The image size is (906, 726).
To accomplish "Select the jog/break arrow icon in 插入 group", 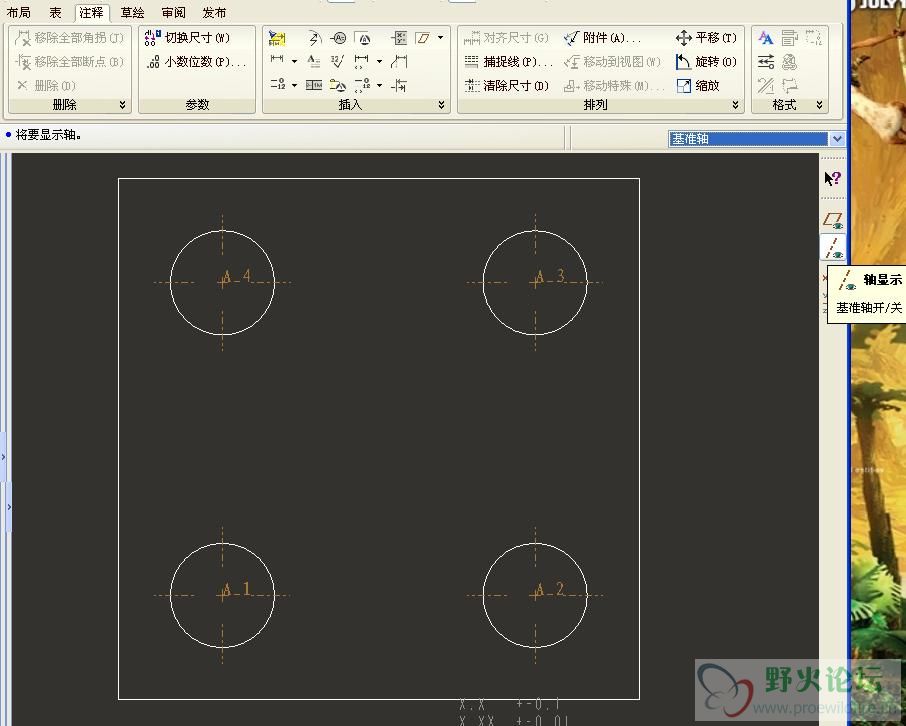I will (x=315, y=39).
